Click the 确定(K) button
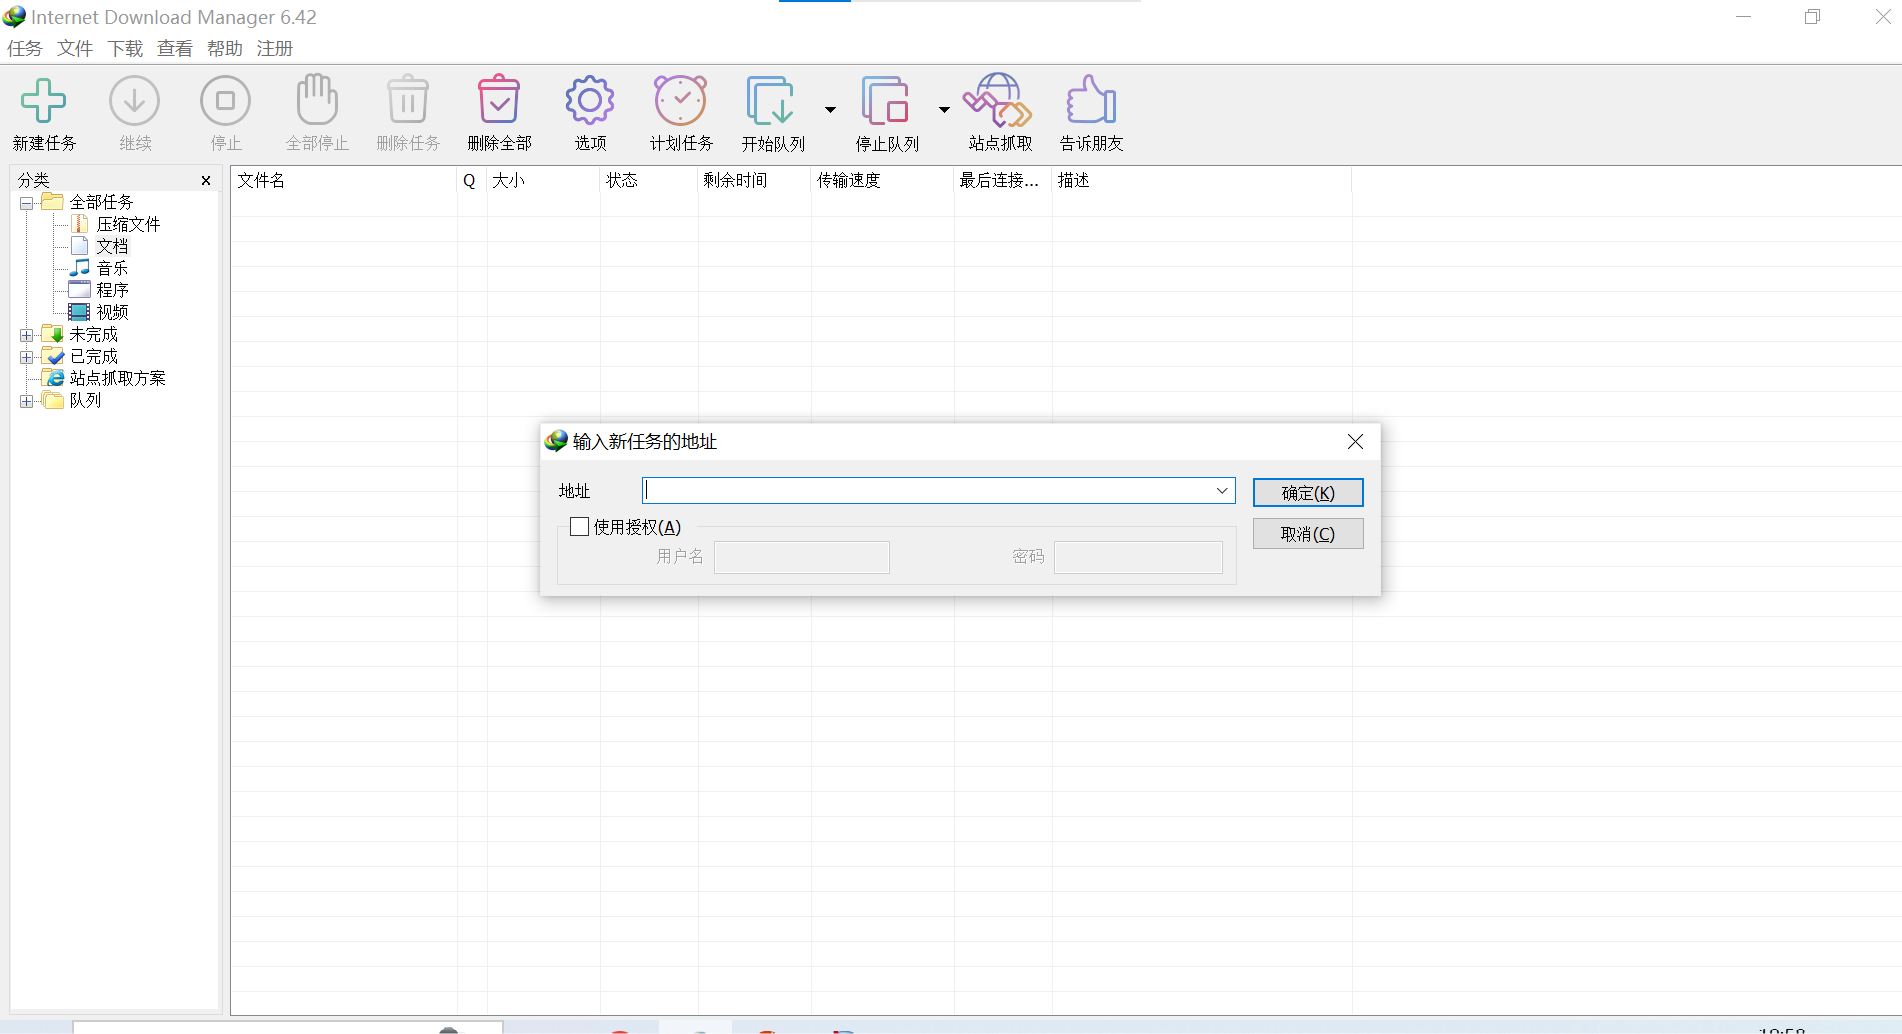The width and height of the screenshot is (1902, 1034). click(x=1307, y=492)
